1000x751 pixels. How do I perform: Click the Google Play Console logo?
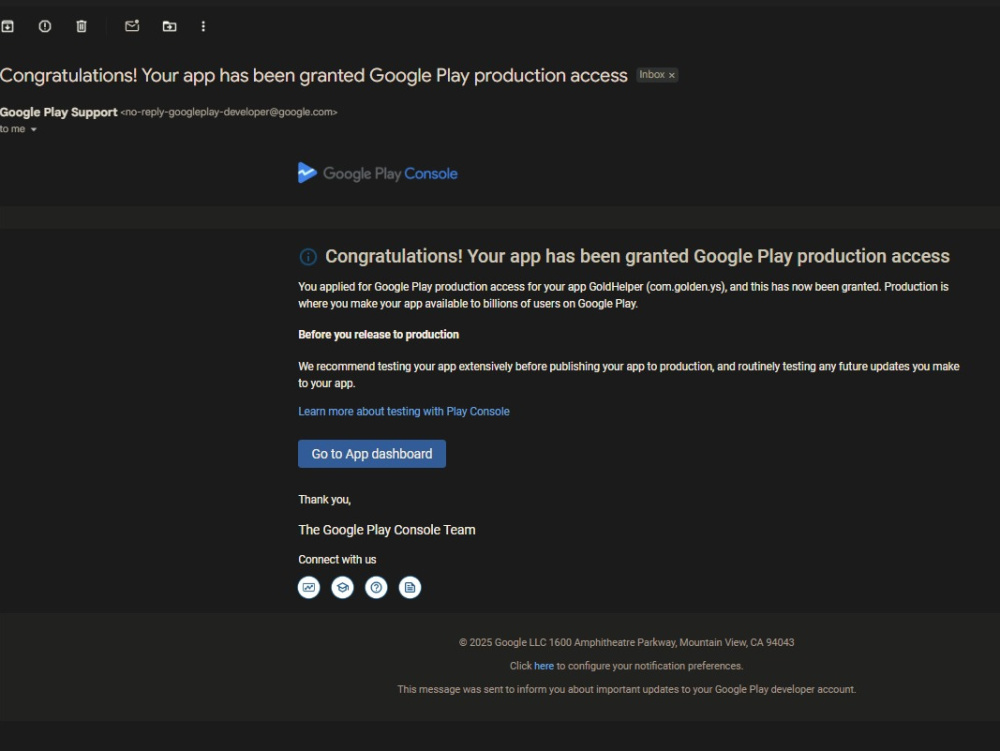378,173
